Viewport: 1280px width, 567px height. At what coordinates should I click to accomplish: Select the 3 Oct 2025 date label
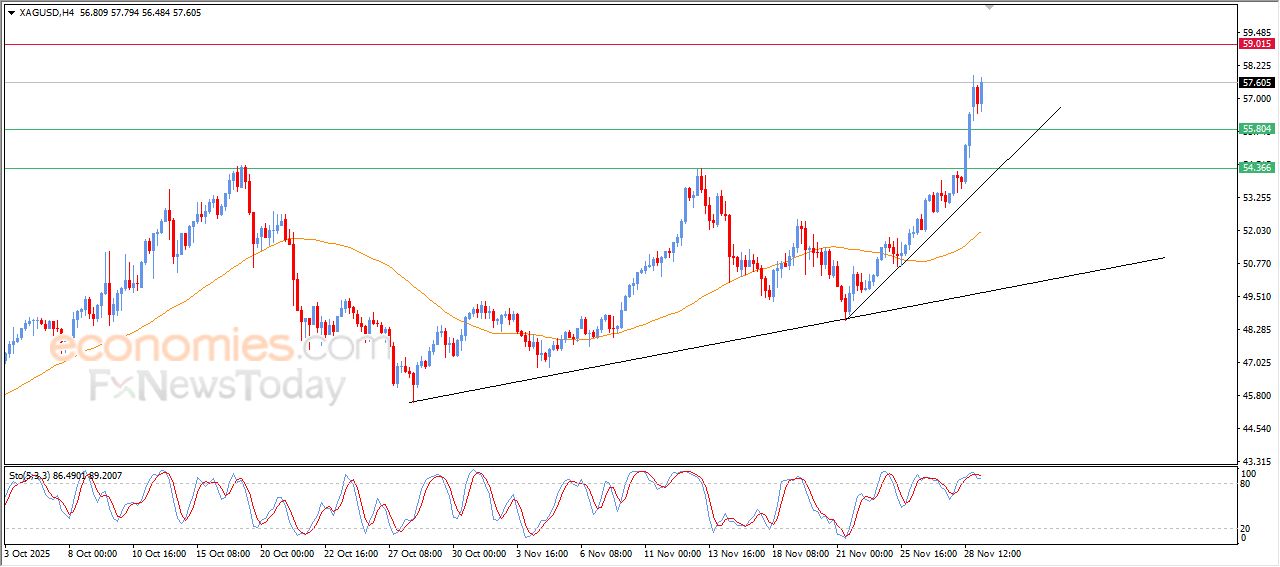[x=26, y=552]
